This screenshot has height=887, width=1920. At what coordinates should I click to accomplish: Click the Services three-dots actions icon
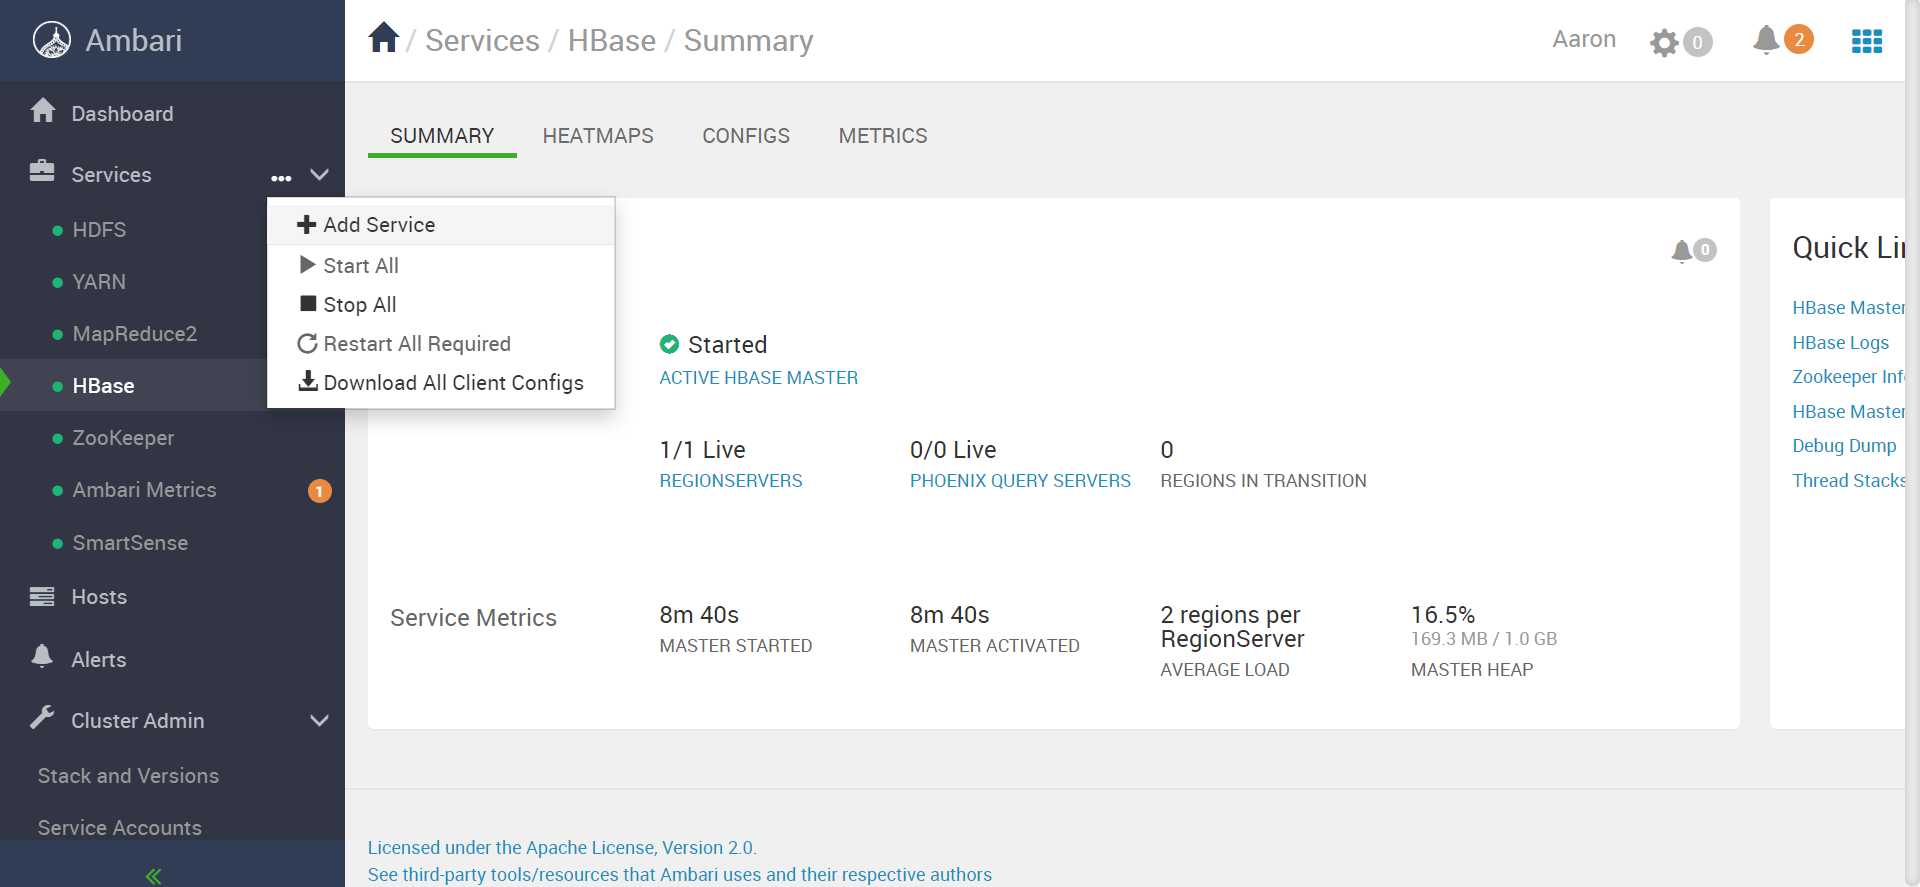click(281, 178)
